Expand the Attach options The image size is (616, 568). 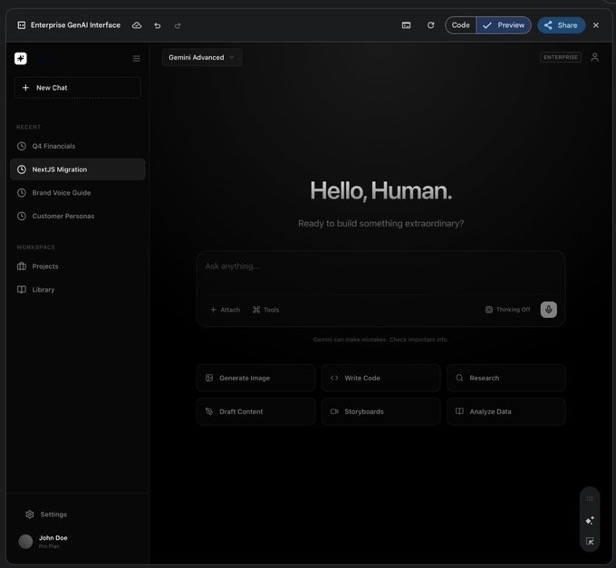(x=225, y=310)
